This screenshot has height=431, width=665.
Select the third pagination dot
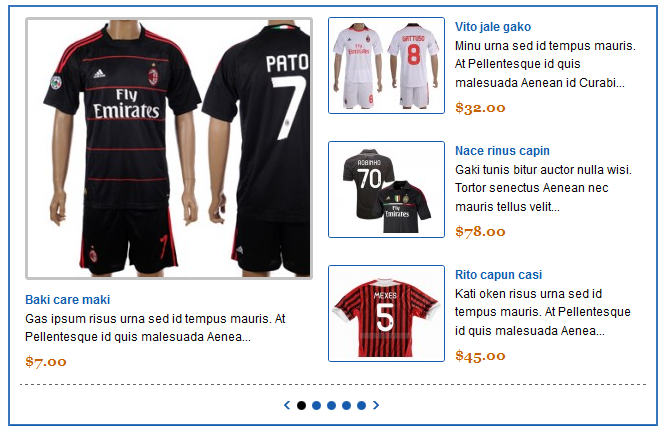[331, 406]
